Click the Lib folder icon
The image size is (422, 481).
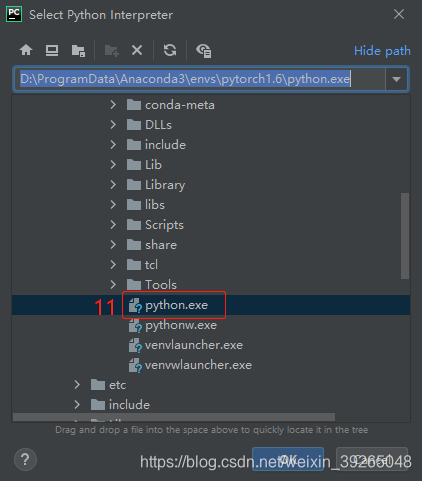(x=134, y=165)
